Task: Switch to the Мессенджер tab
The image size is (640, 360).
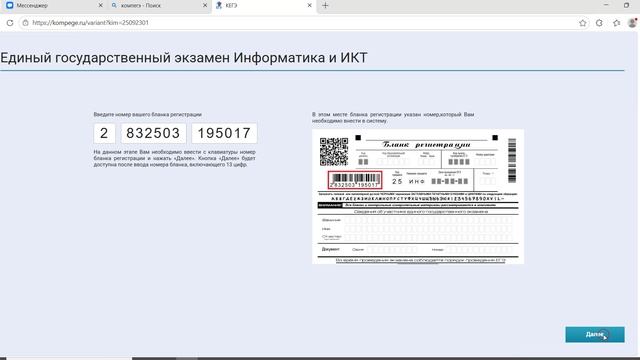Action: click(x=53, y=6)
